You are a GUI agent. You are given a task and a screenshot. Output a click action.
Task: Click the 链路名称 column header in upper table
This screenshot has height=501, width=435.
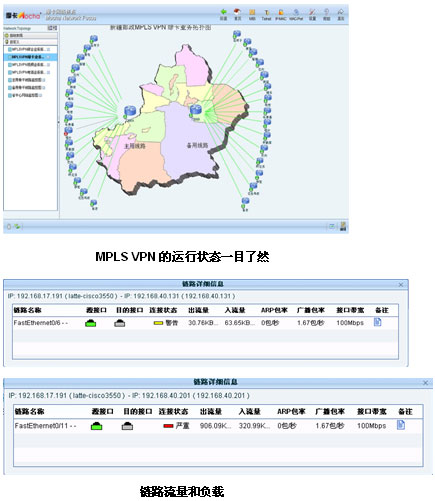[27, 310]
